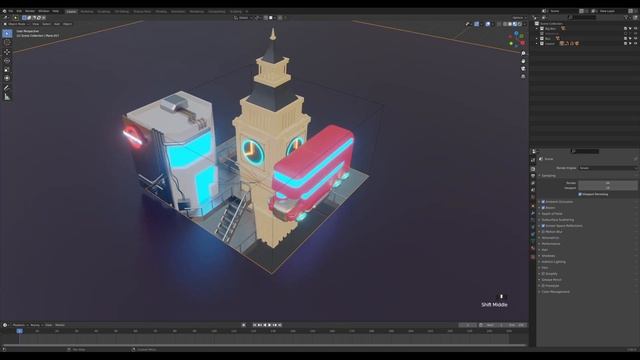
Task: Switch to the Layout workspace tab
Action: click(x=71, y=11)
